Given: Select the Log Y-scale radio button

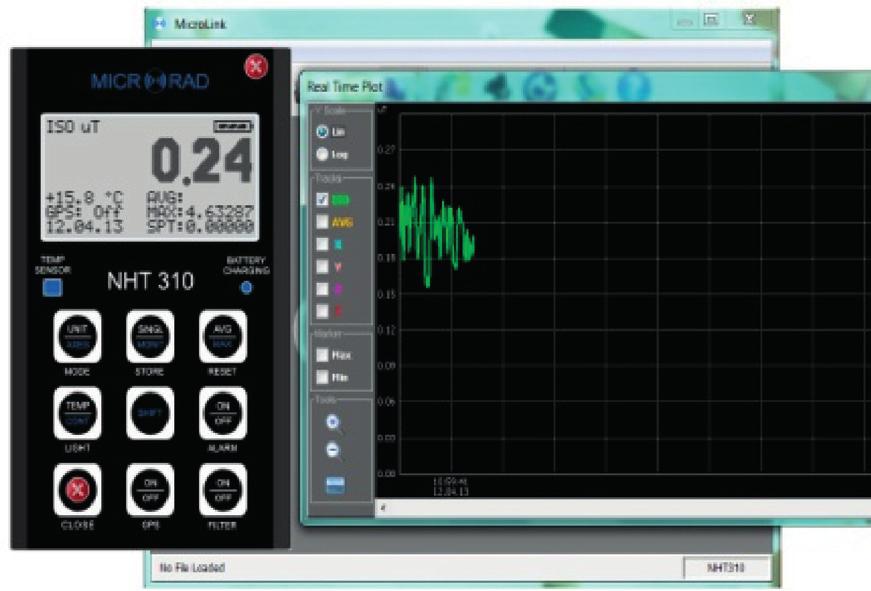Looking at the screenshot, I should (322, 154).
